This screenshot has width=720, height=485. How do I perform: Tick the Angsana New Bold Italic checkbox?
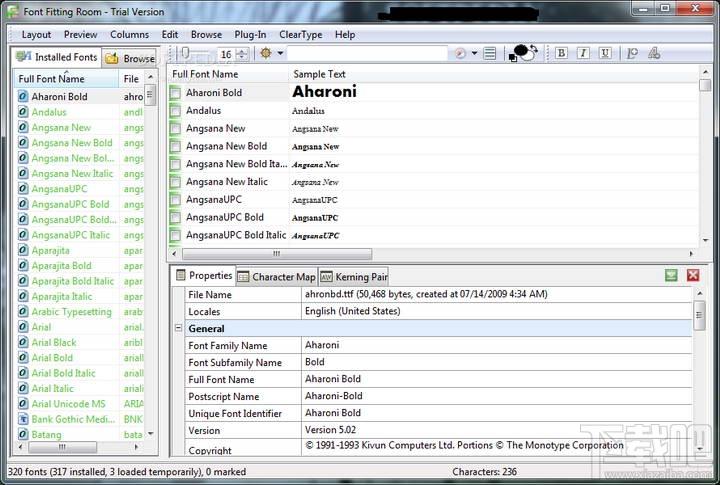175,164
